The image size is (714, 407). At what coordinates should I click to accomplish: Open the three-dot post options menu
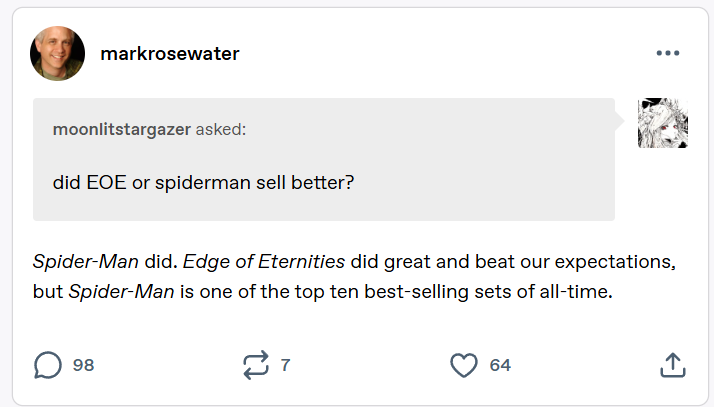click(x=668, y=53)
